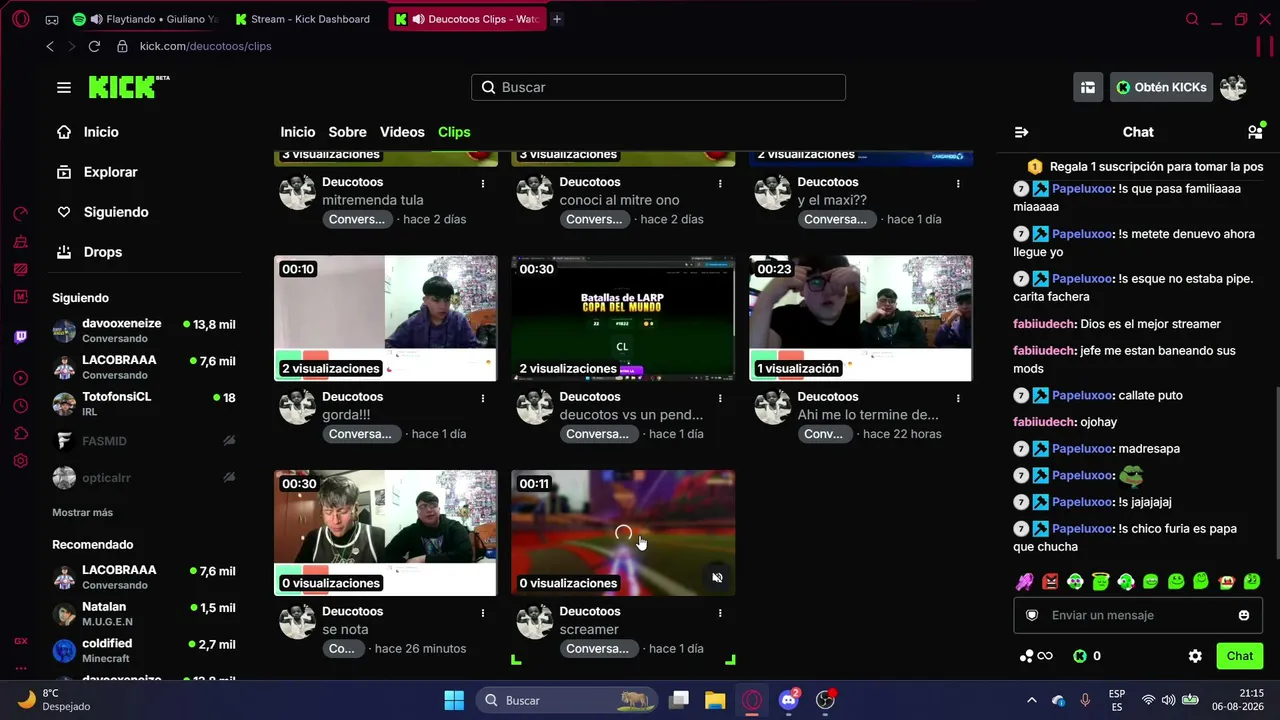Switch to the Sobre channel tab

(x=347, y=132)
